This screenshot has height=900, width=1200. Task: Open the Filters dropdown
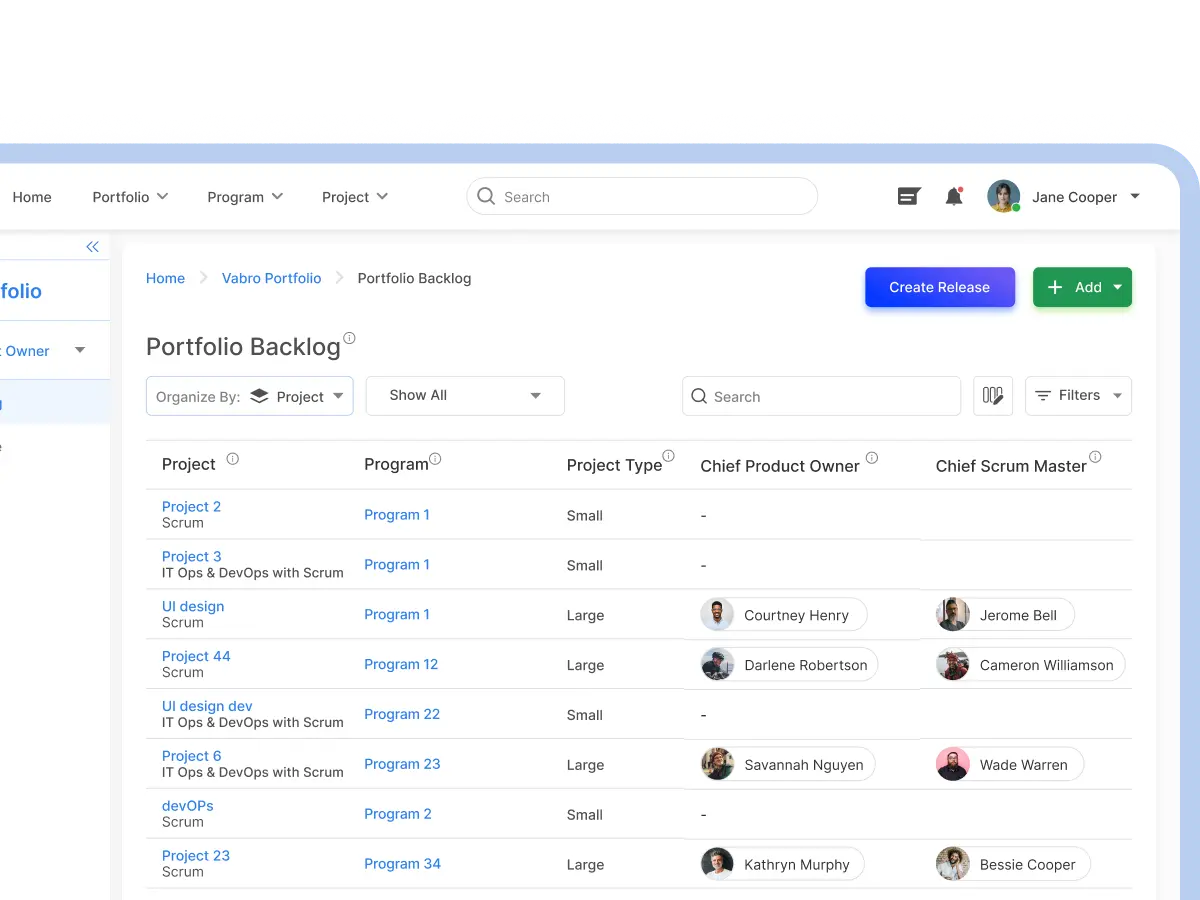click(x=1078, y=395)
